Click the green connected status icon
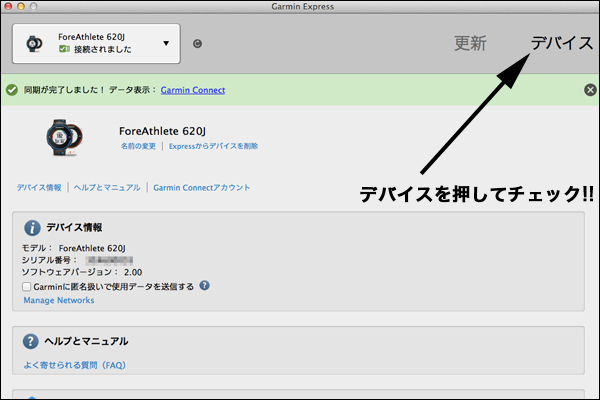 click(x=64, y=49)
